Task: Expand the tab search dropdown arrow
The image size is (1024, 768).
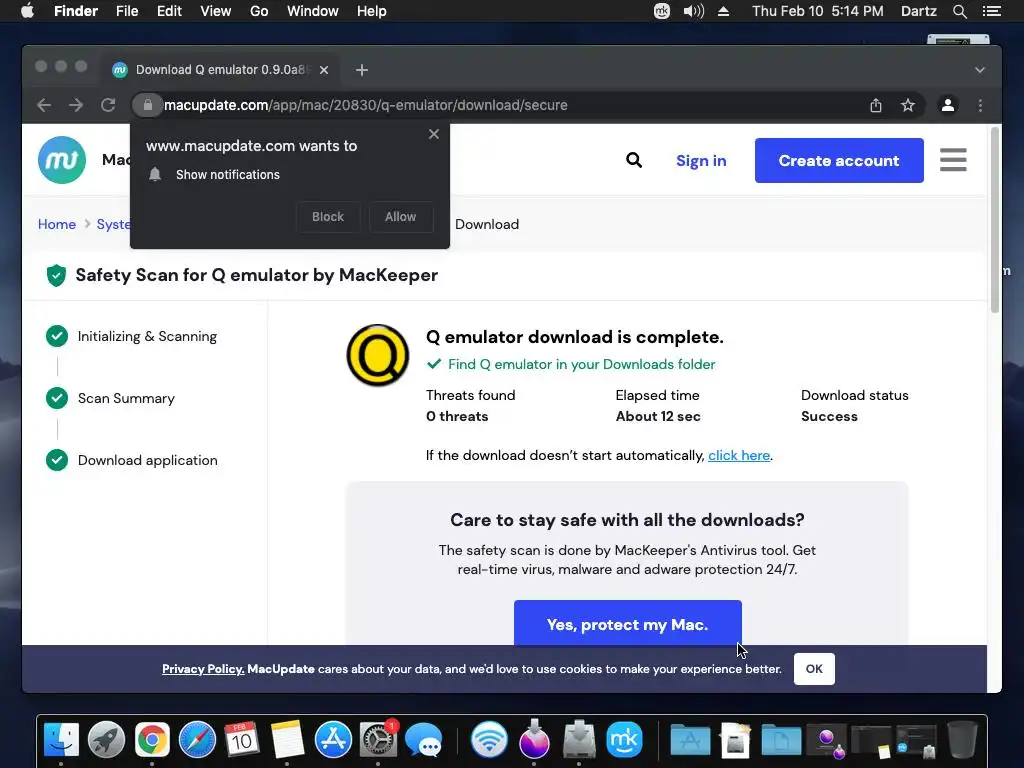Action: click(x=980, y=70)
